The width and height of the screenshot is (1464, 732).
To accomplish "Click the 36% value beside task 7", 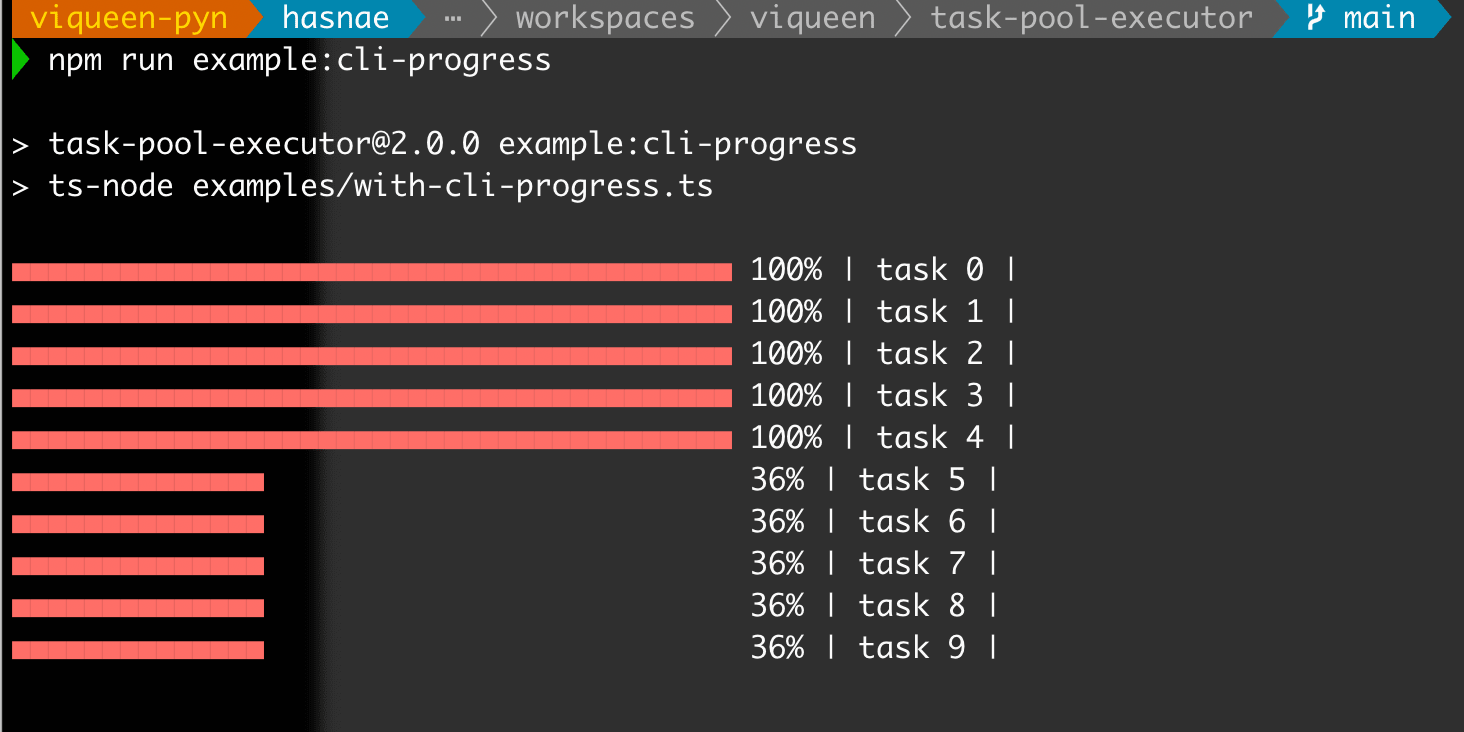I will pyautogui.click(x=778, y=564).
